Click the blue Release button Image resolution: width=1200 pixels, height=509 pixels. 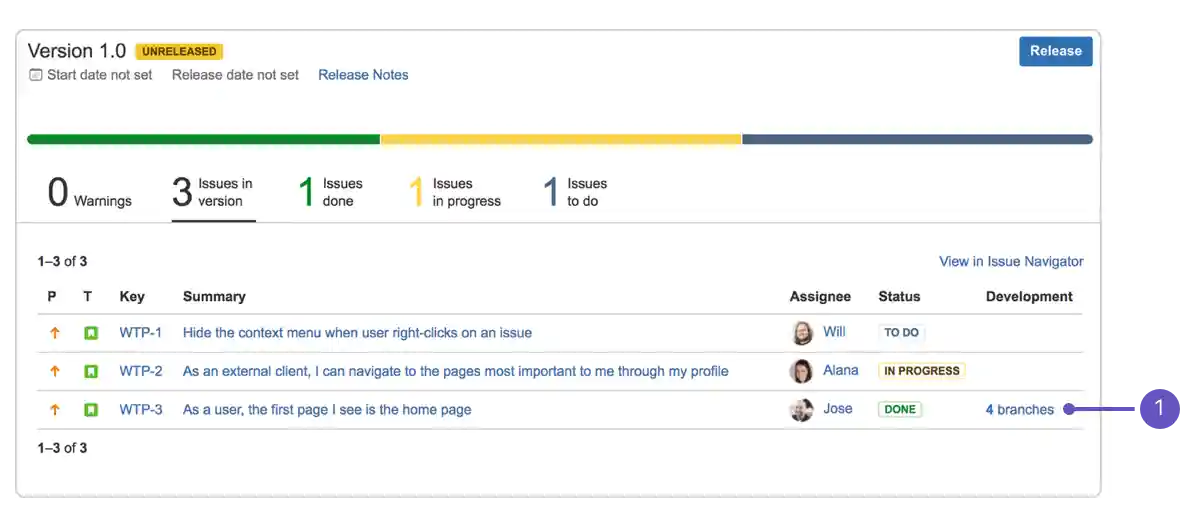(x=1055, y=51)
